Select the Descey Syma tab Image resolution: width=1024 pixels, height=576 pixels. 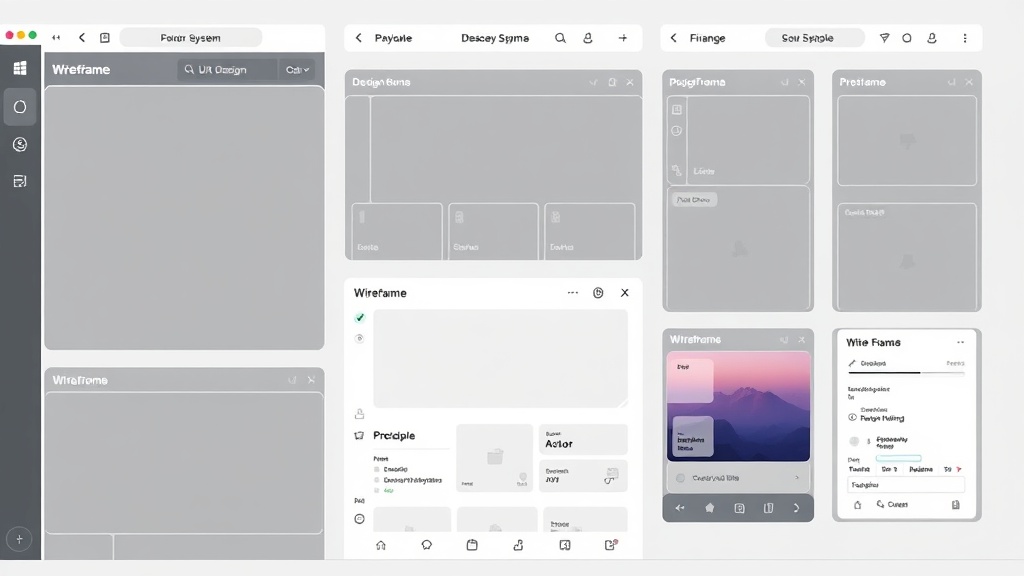(495, 38)
